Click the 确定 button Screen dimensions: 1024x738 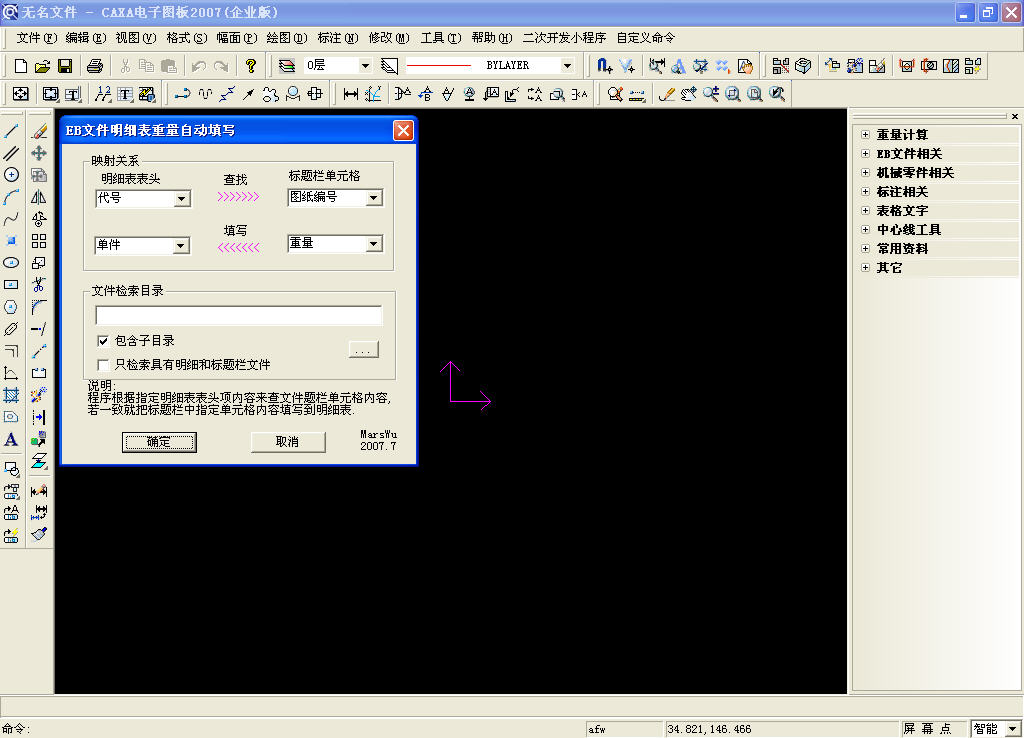click(159, 442)
